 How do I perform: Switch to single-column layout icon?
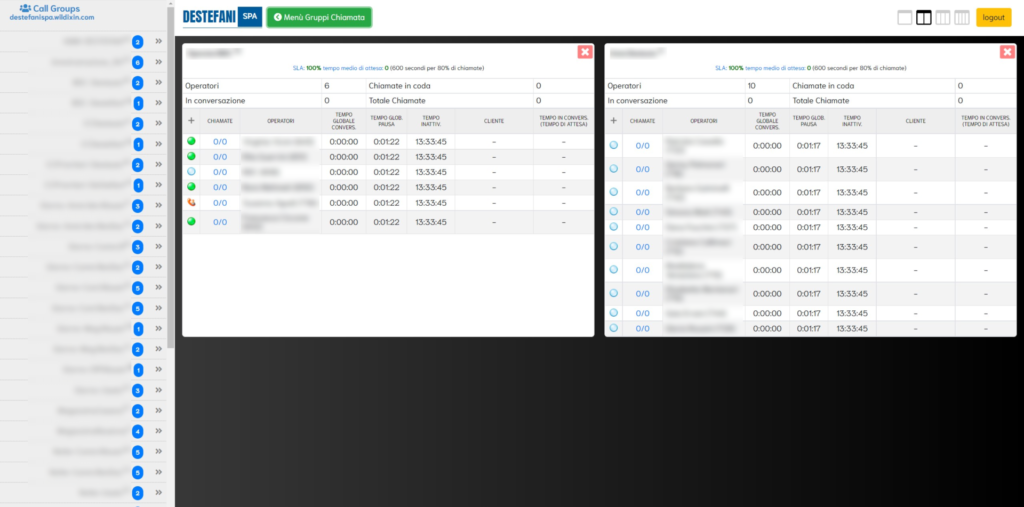click(905, 17)
